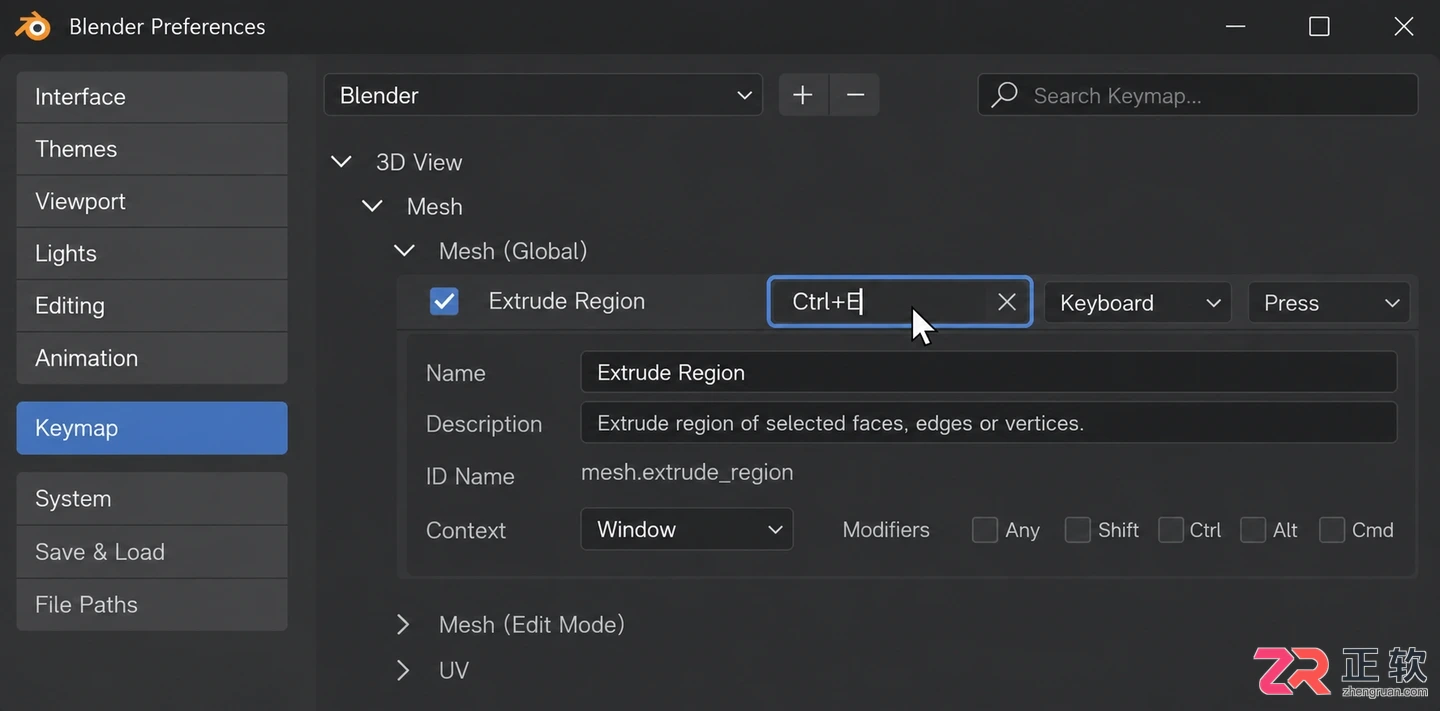Click the Blender logo in the title bar

33,27
